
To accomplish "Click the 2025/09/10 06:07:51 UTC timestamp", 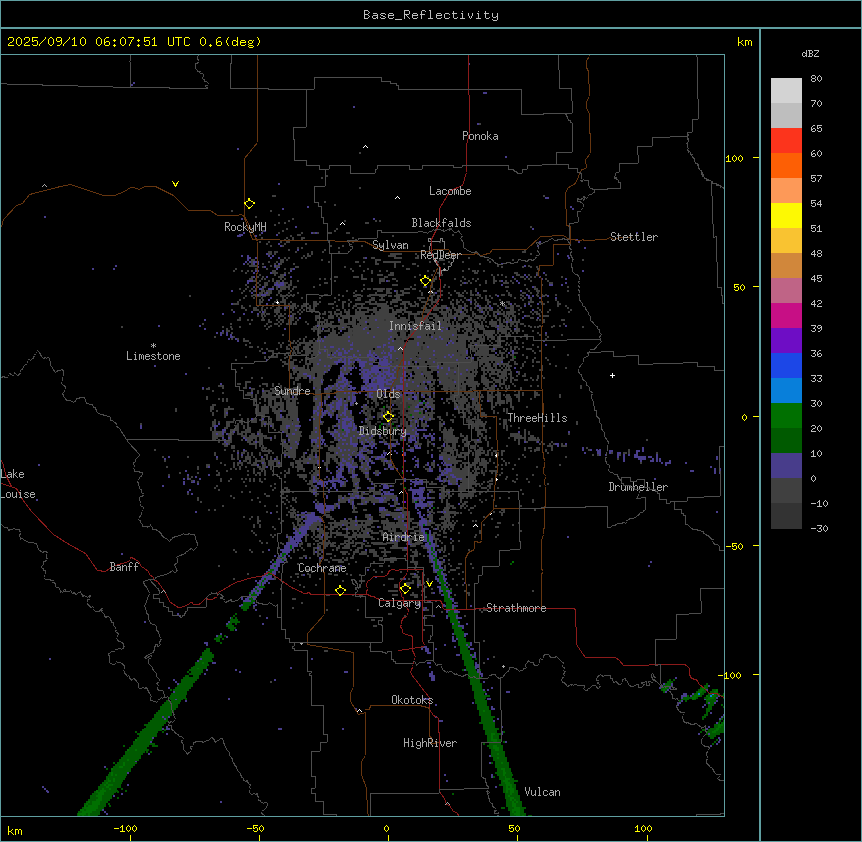I will tap(99, 42).
